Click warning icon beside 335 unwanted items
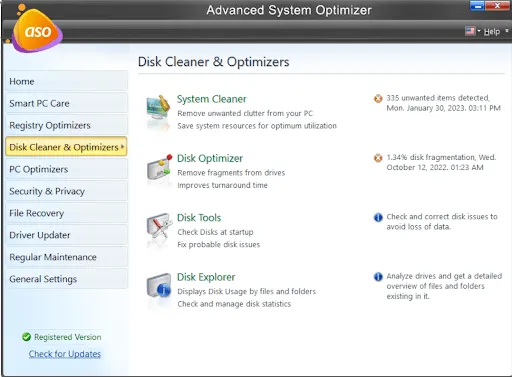This screenshot has height=377, width=512. 378,99
